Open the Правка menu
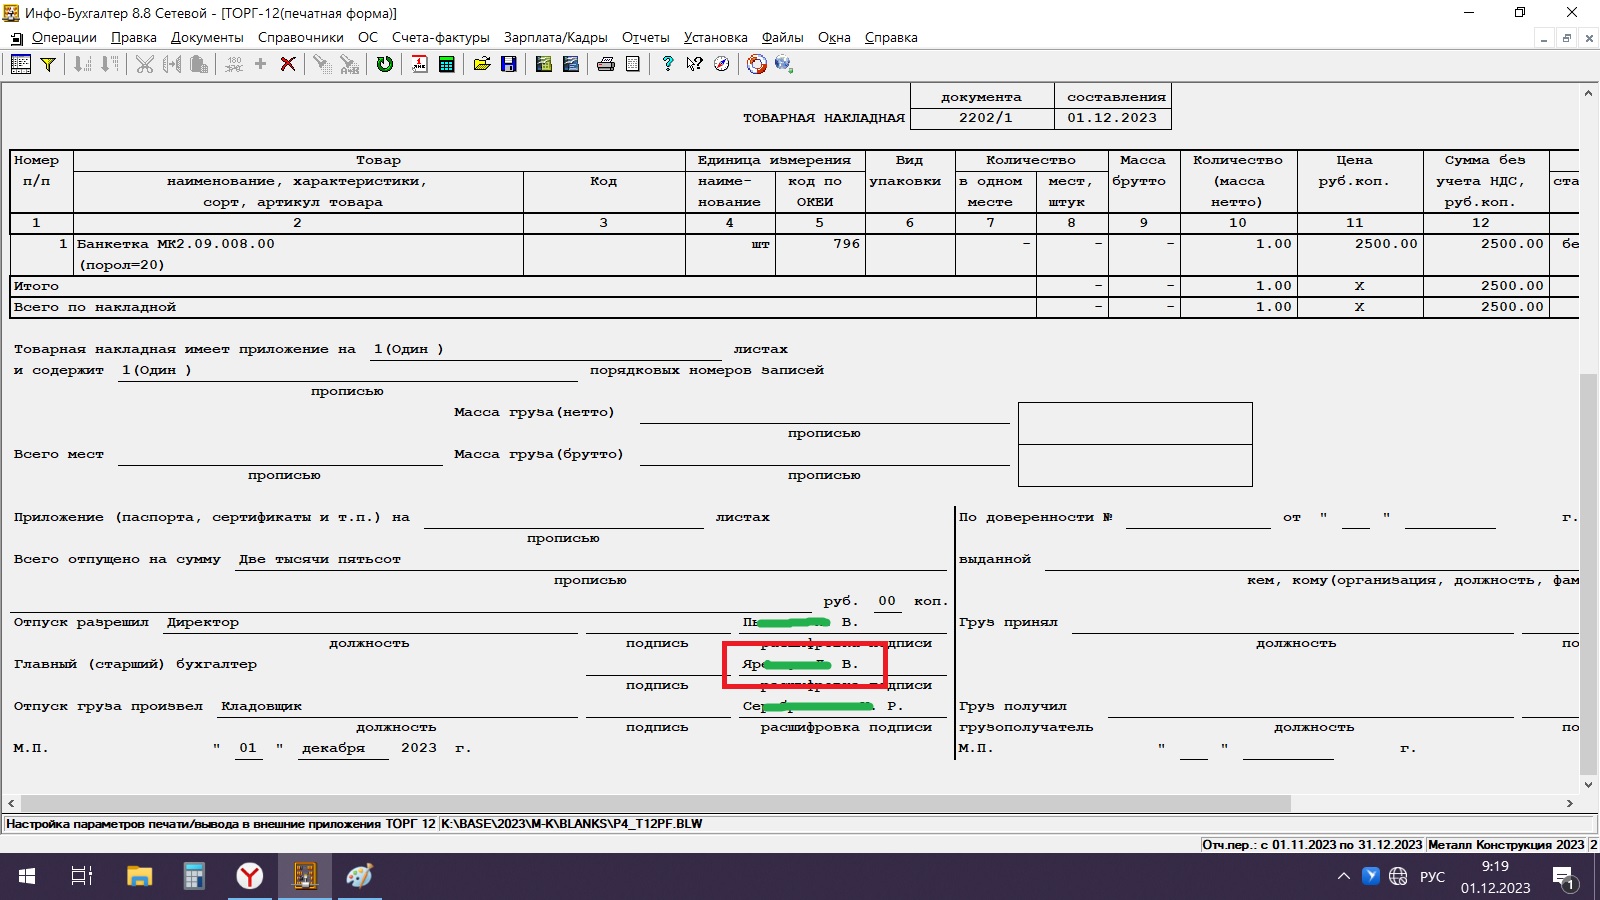This screenshot has height=900, width=1600. 134,38
